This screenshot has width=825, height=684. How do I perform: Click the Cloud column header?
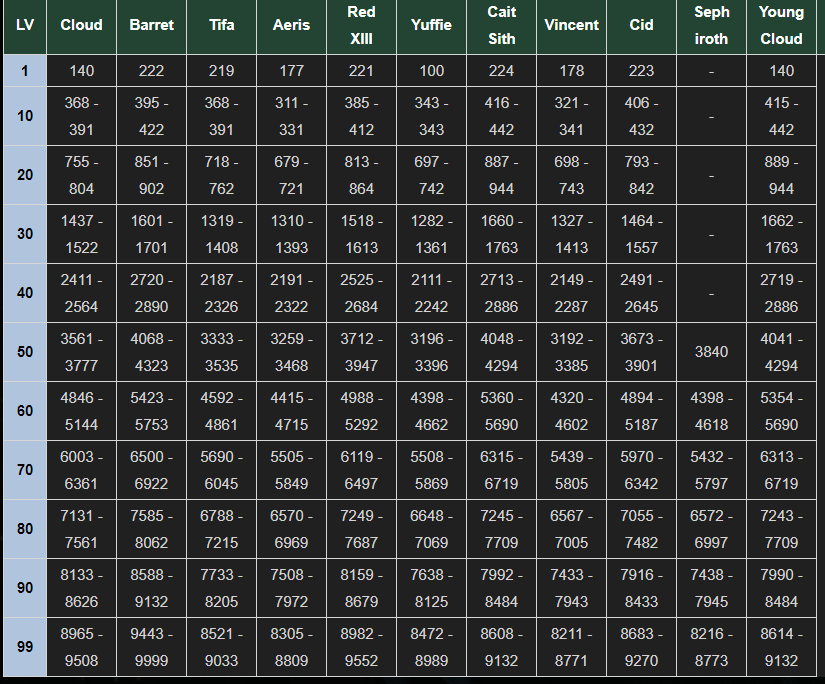point(82,25)
